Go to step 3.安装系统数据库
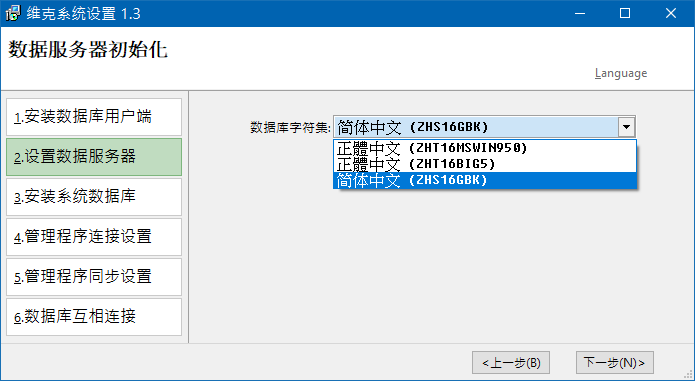This screenshot has width=695, height=381. tap(94, 197)
